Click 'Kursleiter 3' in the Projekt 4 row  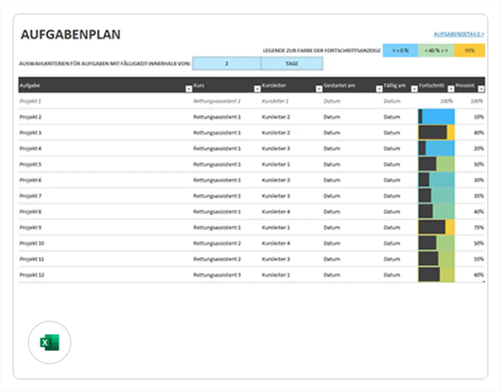276,148
